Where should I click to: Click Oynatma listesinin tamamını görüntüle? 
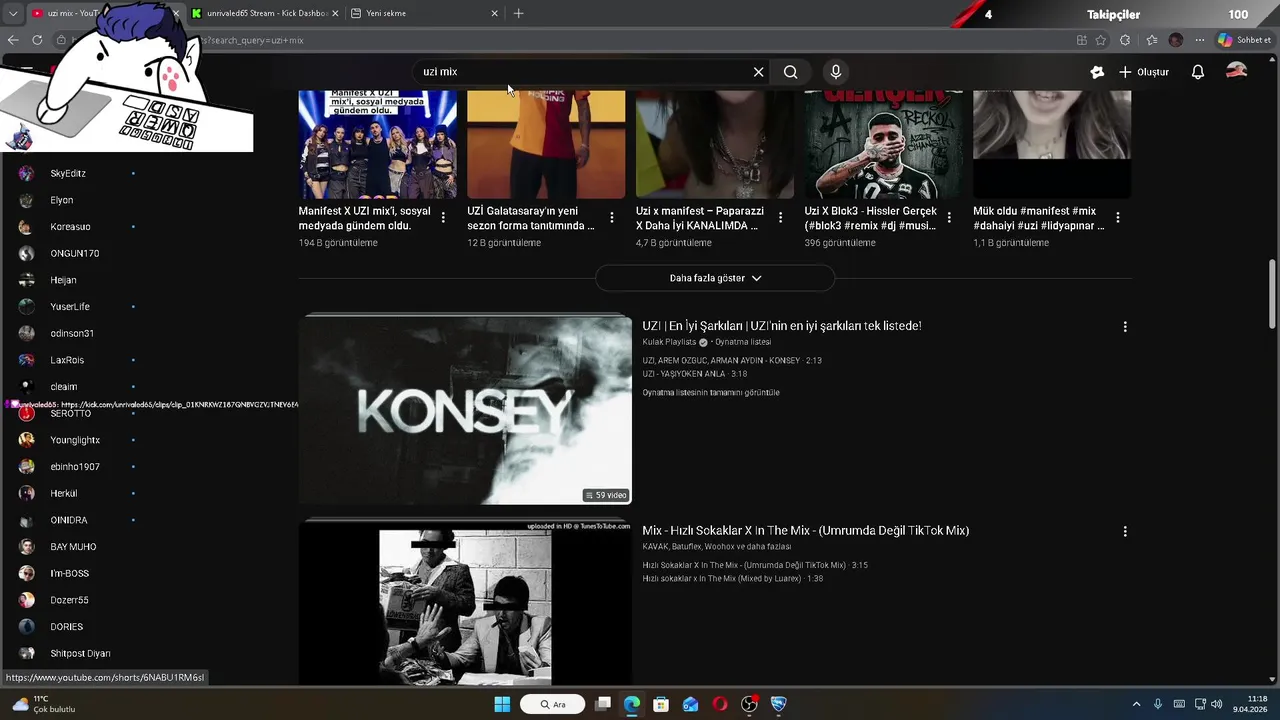point(711,393)
